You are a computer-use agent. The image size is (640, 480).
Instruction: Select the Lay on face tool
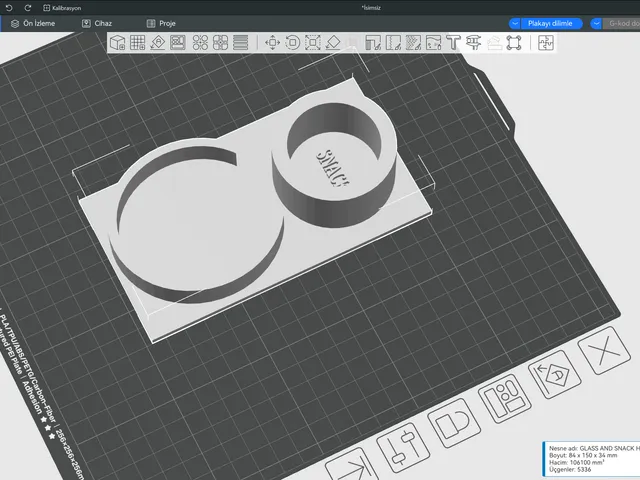(x=333, y=42)
